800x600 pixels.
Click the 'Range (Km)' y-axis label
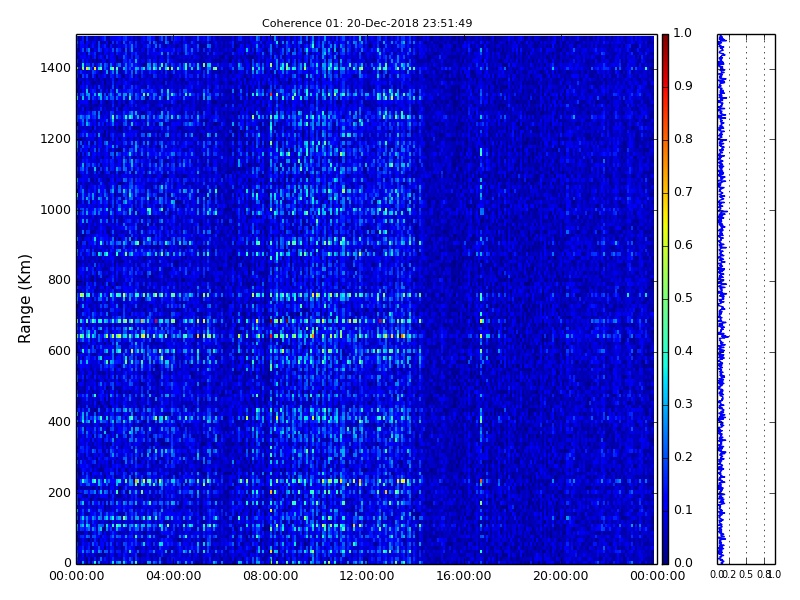point(24,299)
